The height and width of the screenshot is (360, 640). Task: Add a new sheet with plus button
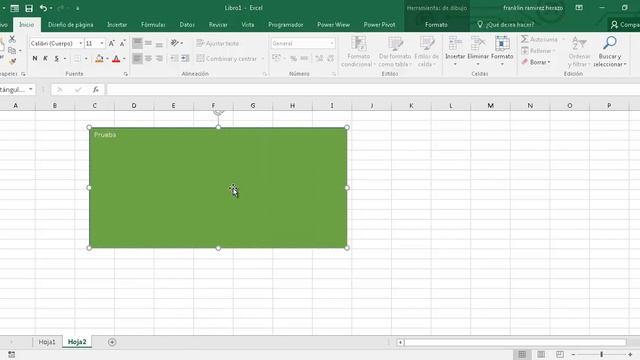pos(112,342)
